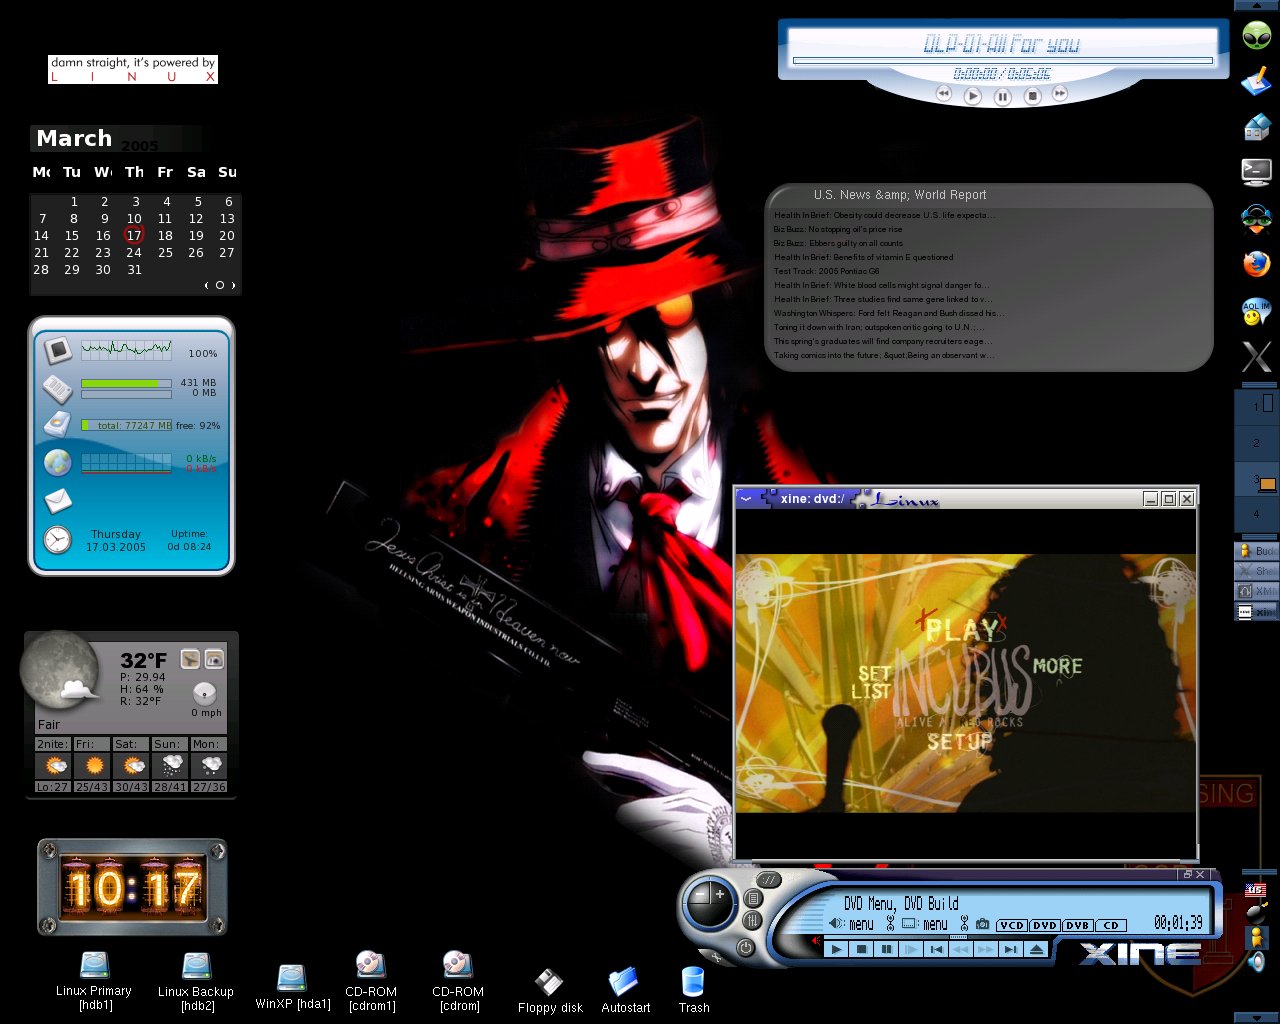Image resolution: width=1280 pixels, height=1024 pixels.
Task: Open the alien head icon in the side panel
Action: (1257, 36)
